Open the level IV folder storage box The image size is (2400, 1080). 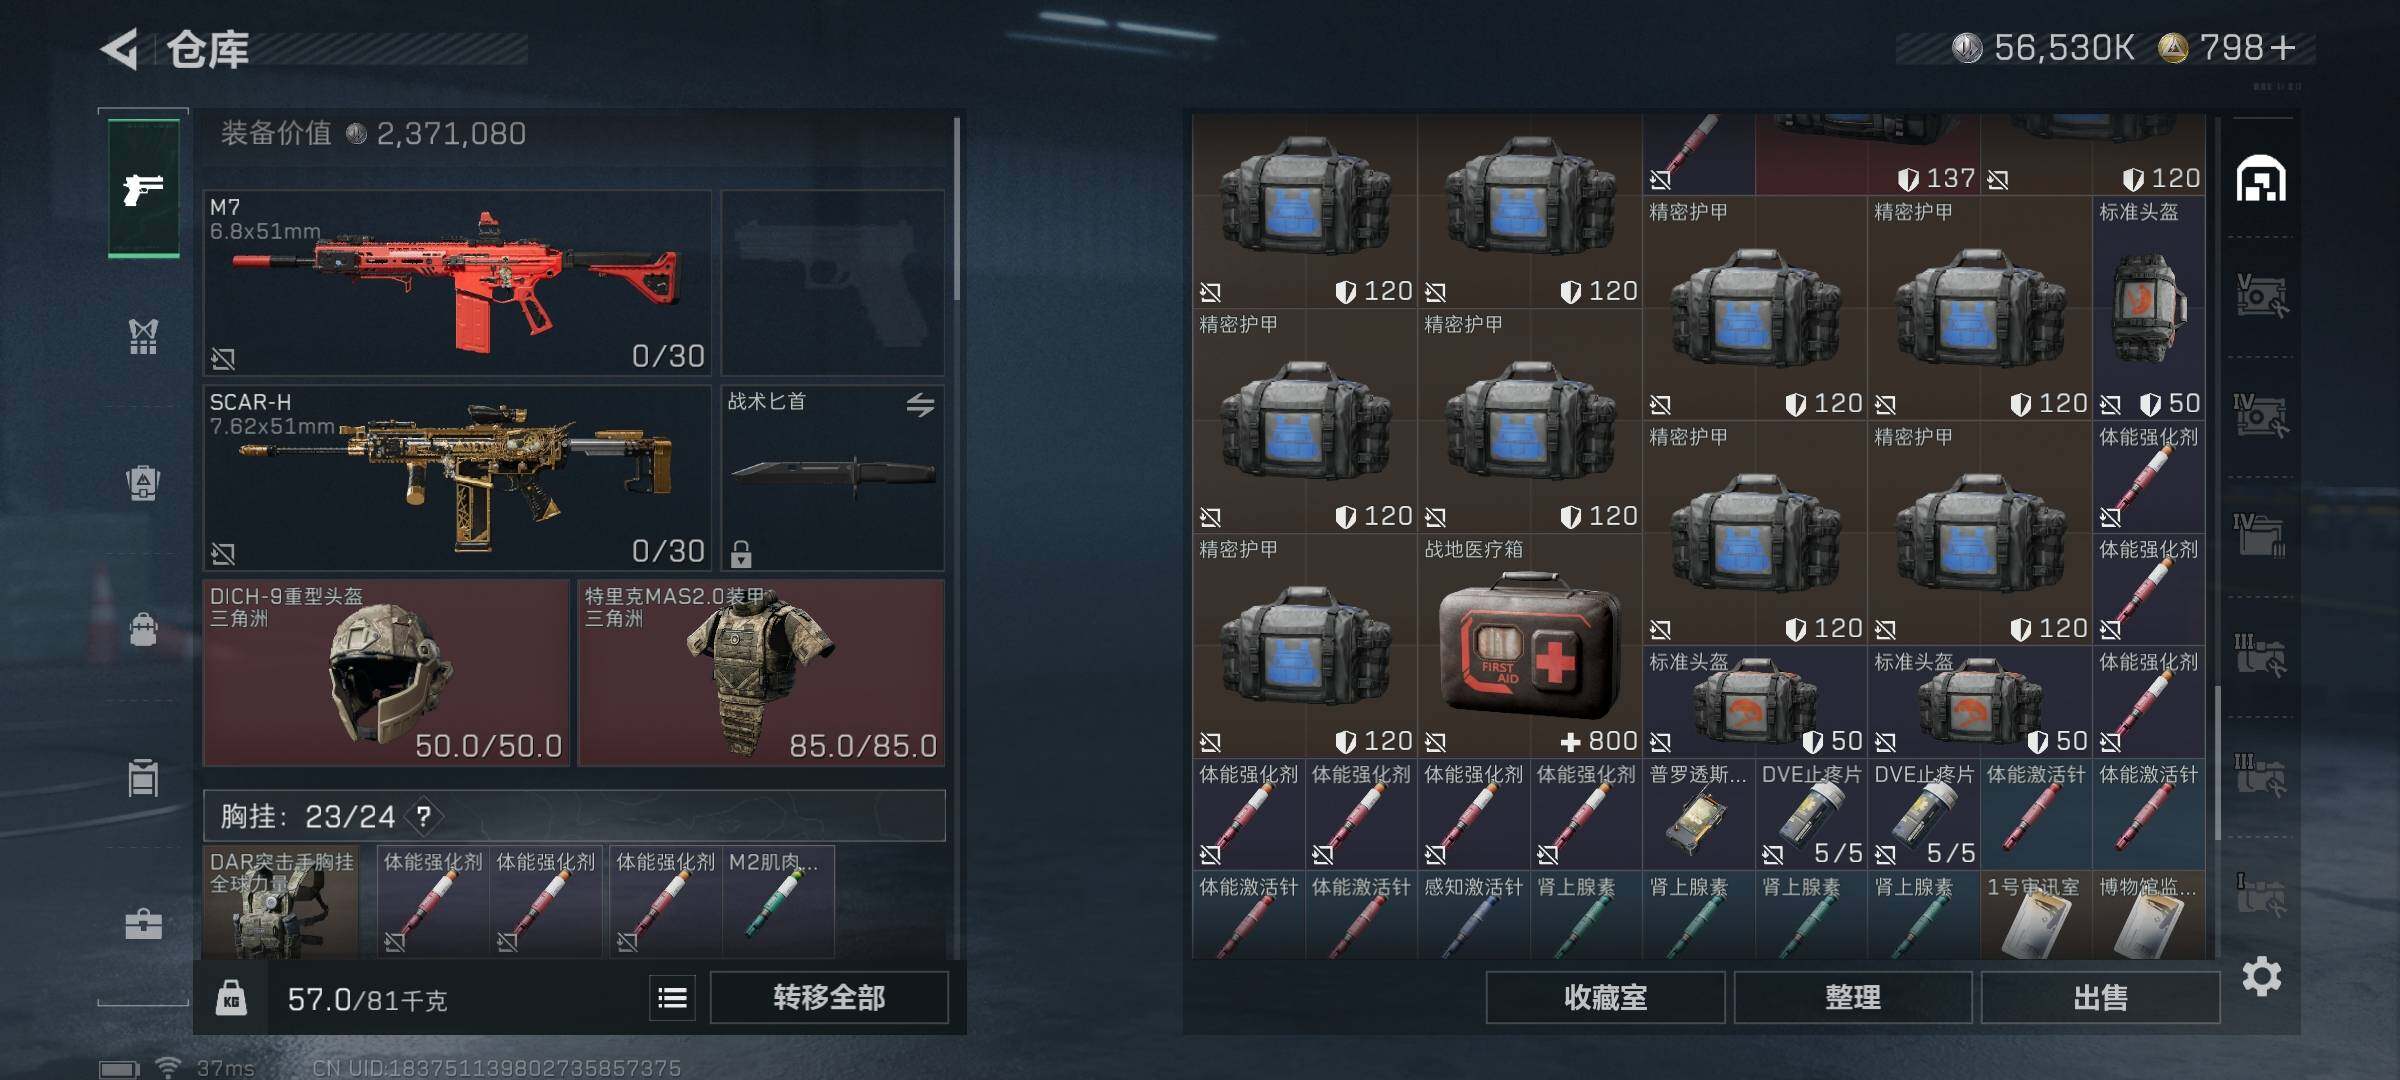click(x=2261, y=536)
